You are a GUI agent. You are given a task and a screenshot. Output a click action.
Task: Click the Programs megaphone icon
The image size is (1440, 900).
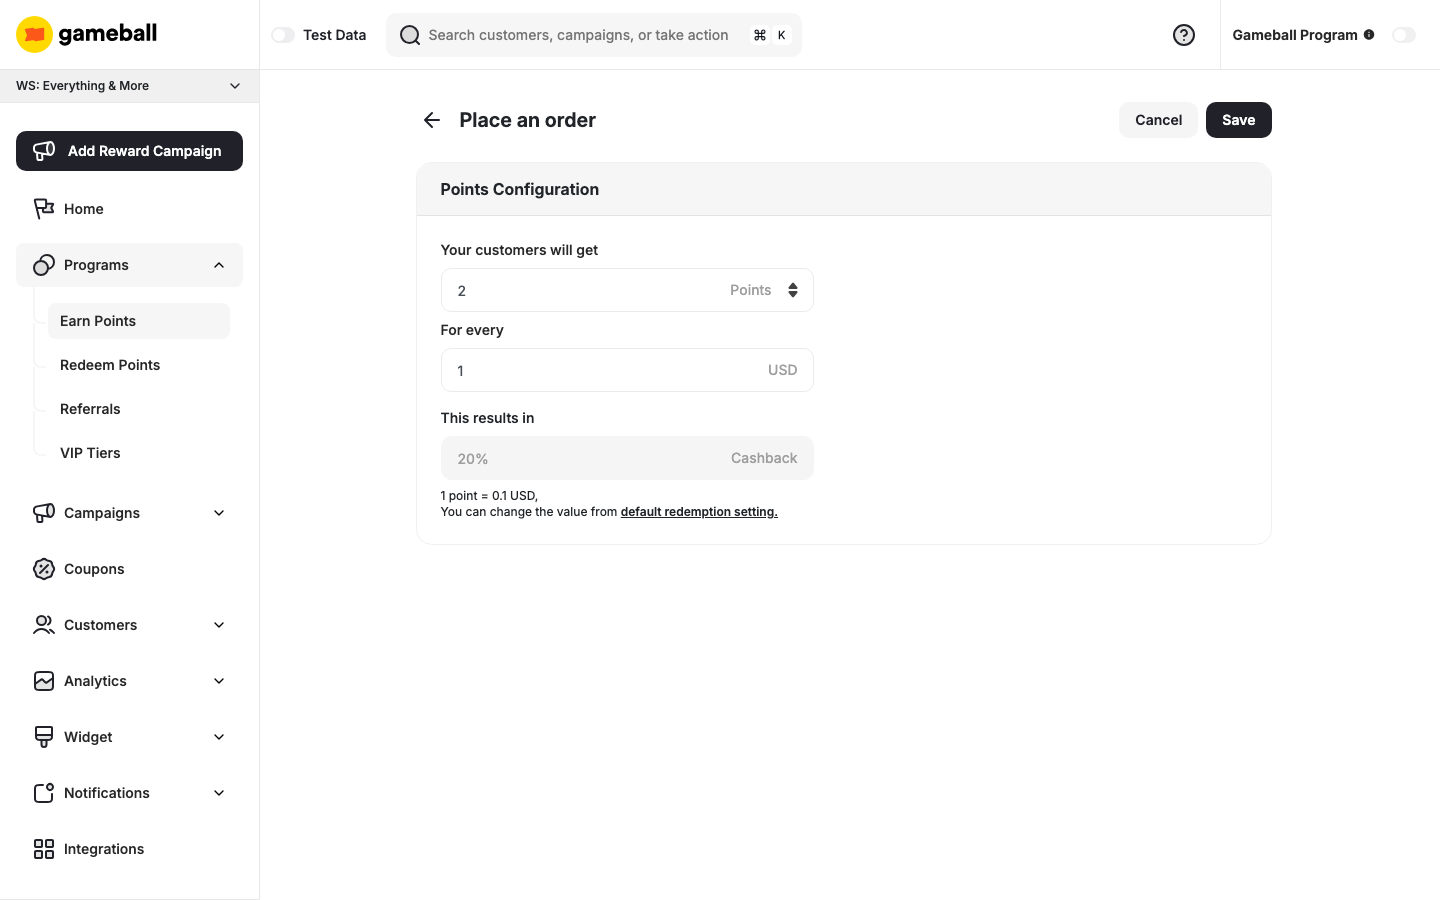[44, 264]
